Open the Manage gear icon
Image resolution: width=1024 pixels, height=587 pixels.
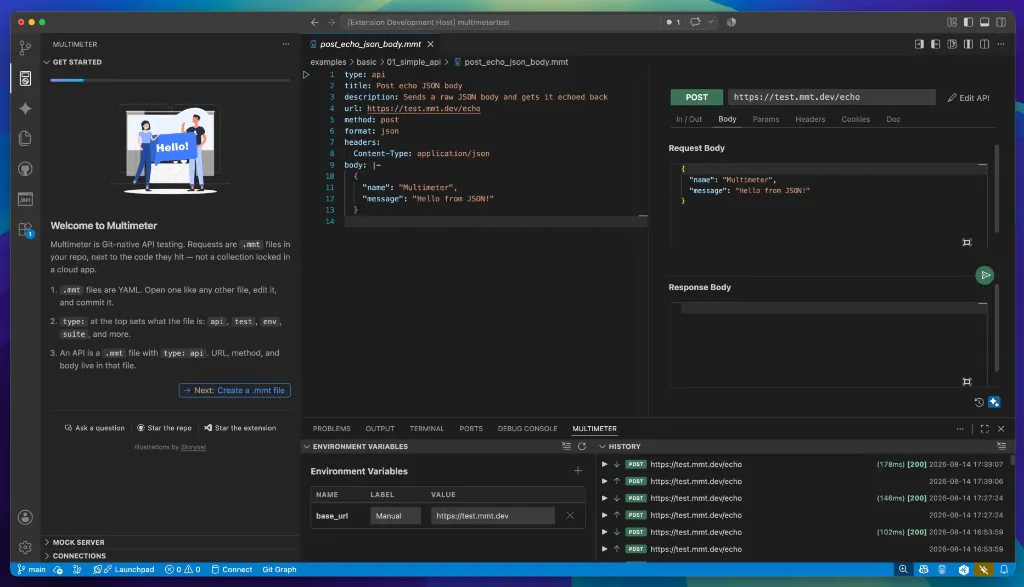25,547
